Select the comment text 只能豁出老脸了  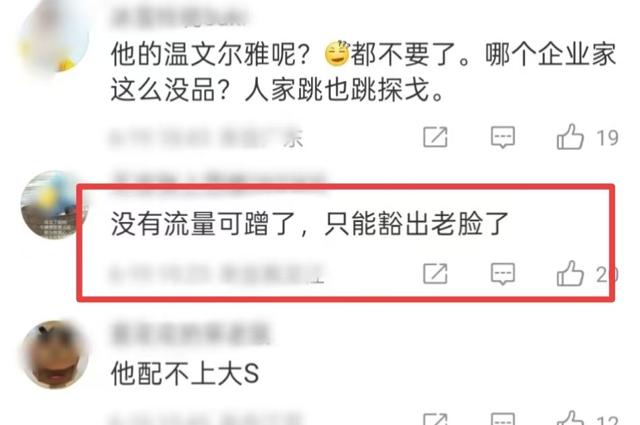click(x=416, y=224)
